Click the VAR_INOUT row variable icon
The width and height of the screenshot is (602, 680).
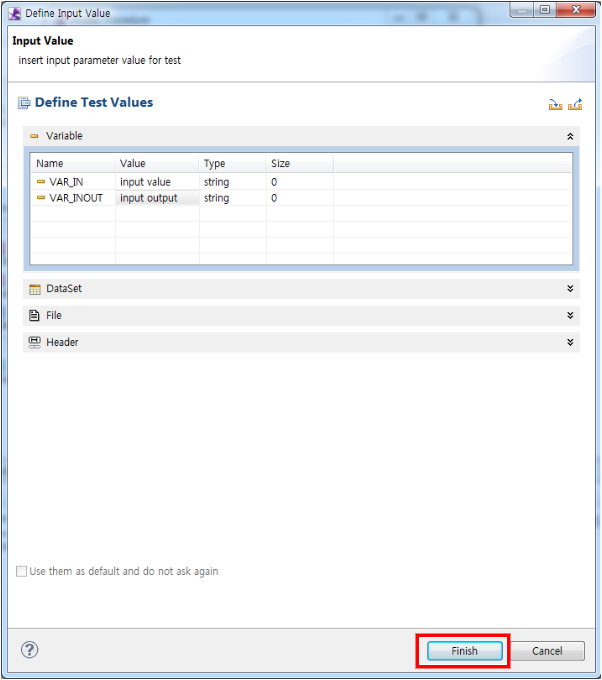41,198
